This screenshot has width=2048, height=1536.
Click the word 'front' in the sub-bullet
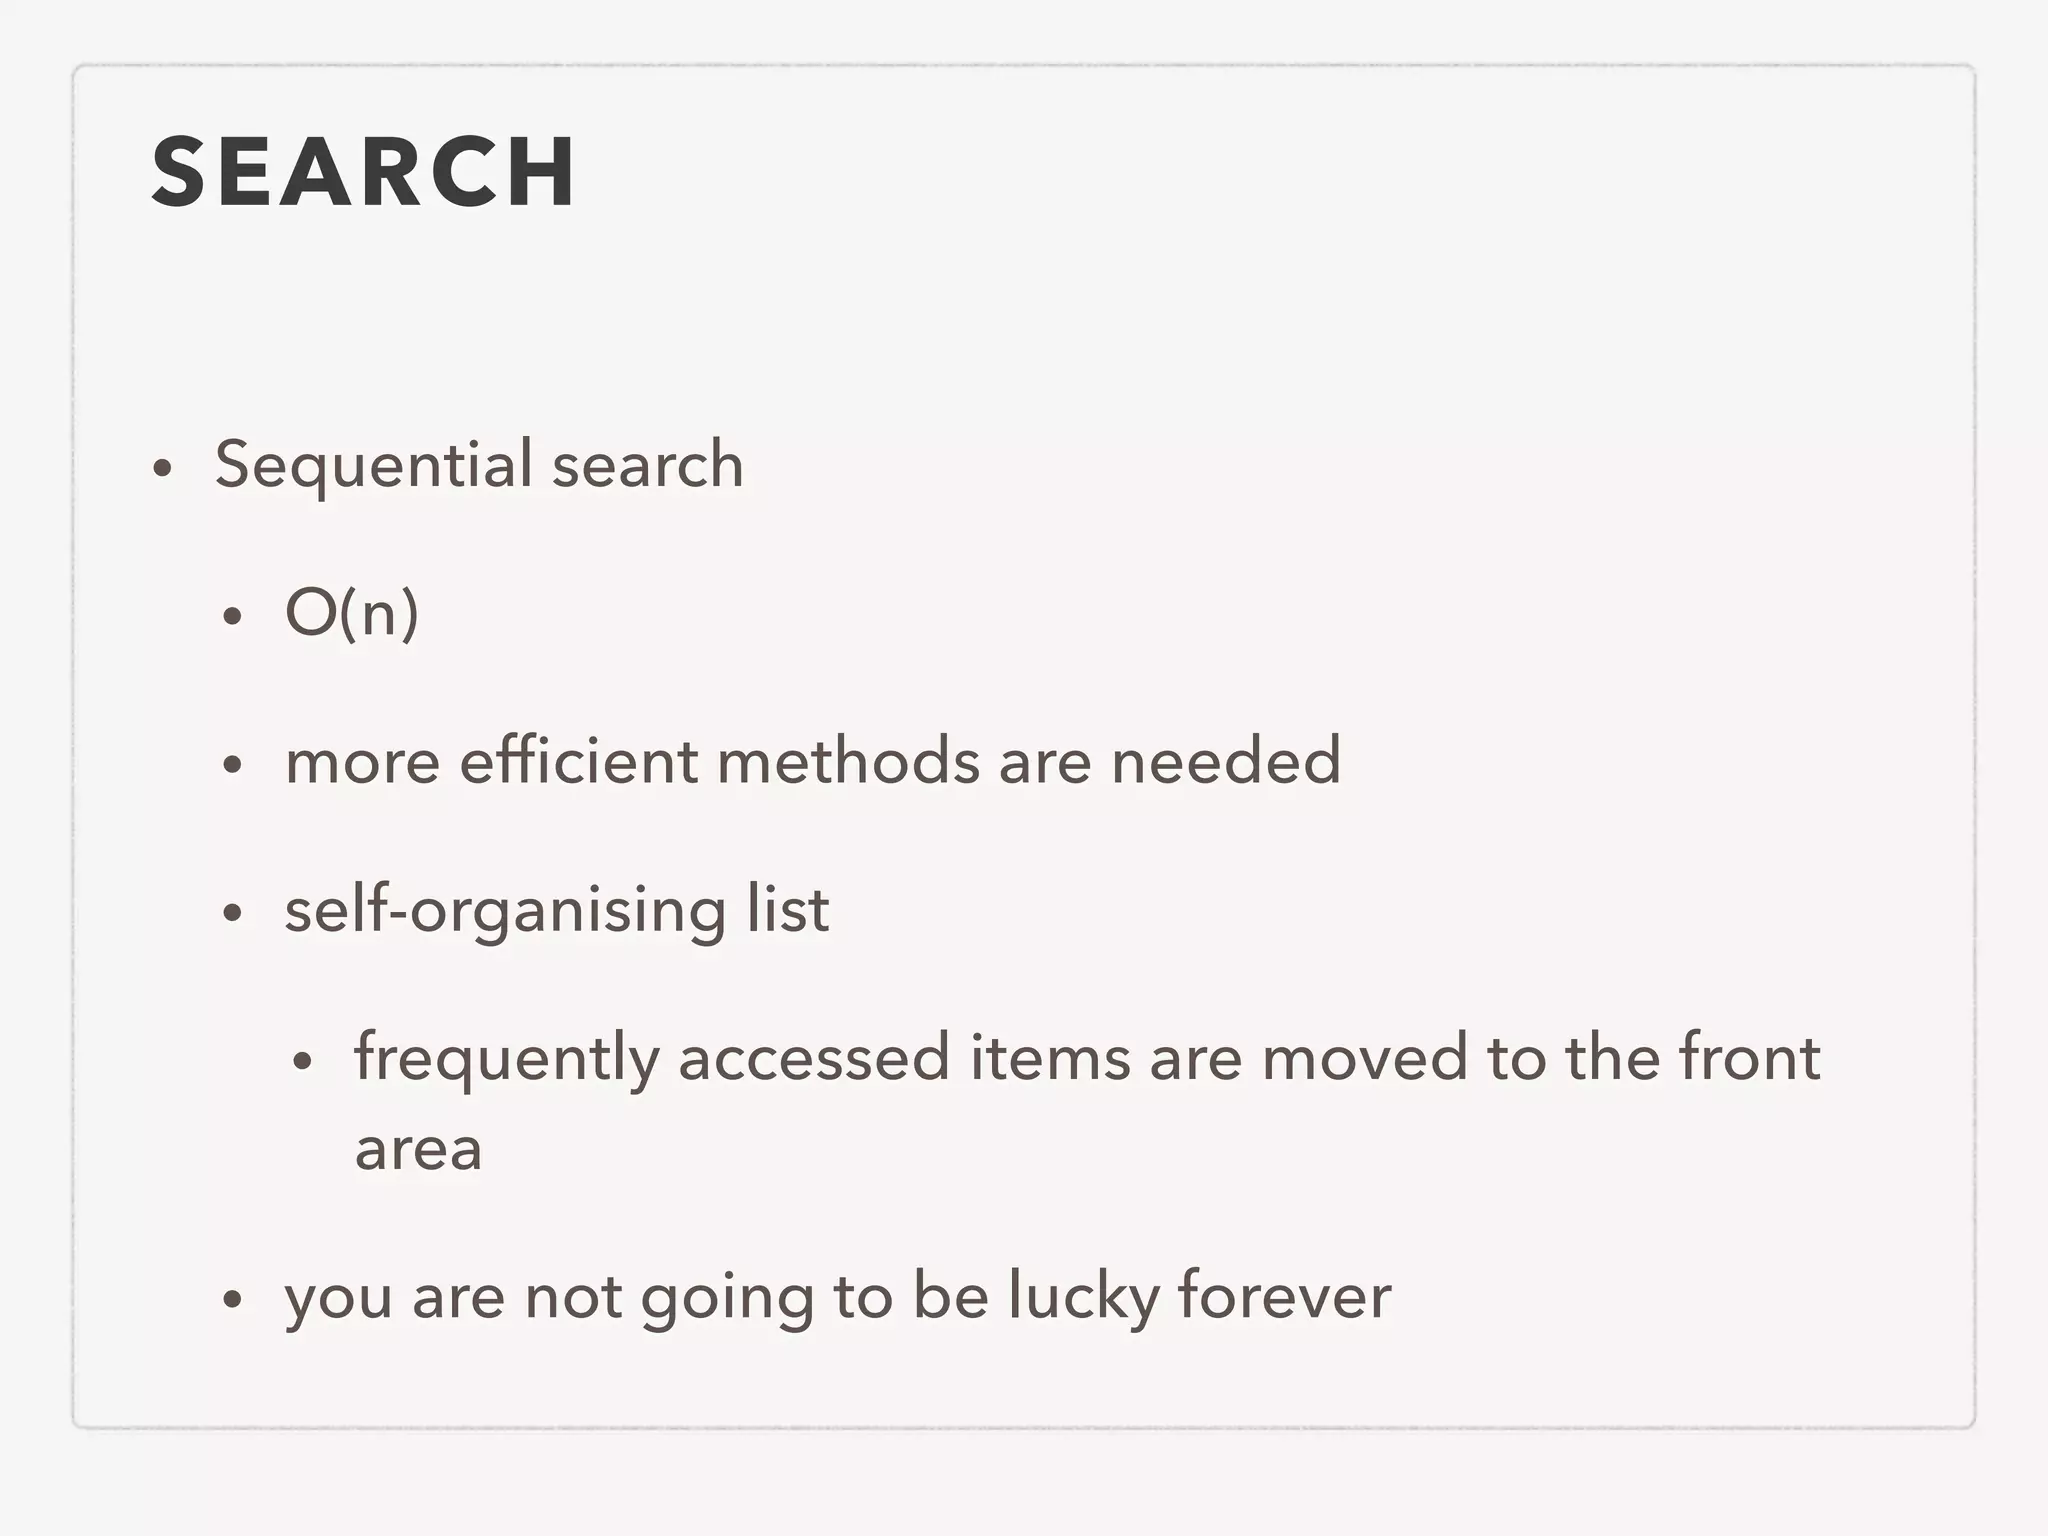click(x=1750, y=1056)
